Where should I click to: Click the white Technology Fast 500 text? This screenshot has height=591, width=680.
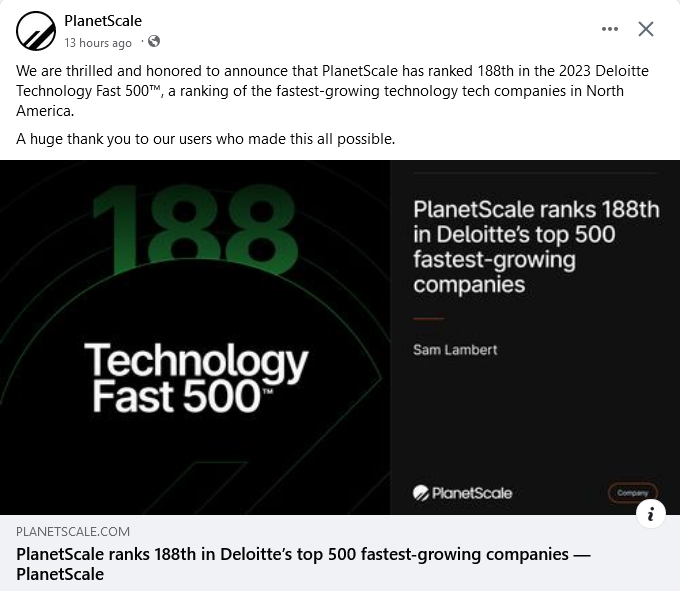pyautogui.click(x=195, y=377)
